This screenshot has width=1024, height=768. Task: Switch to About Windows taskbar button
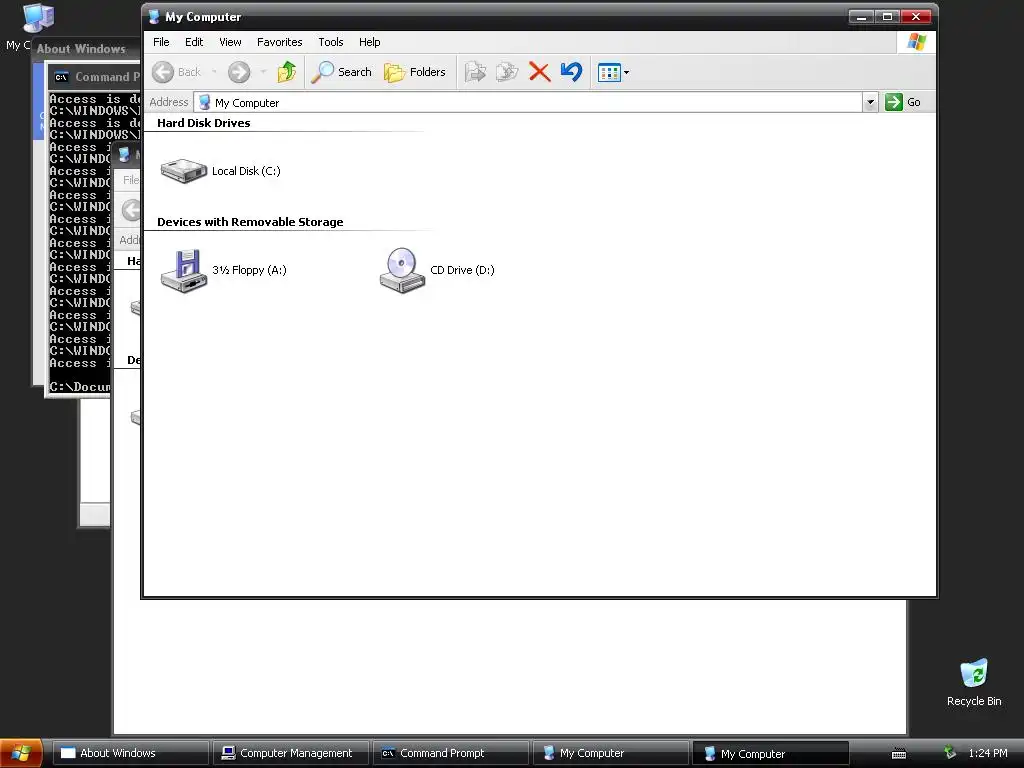point(130,753)
